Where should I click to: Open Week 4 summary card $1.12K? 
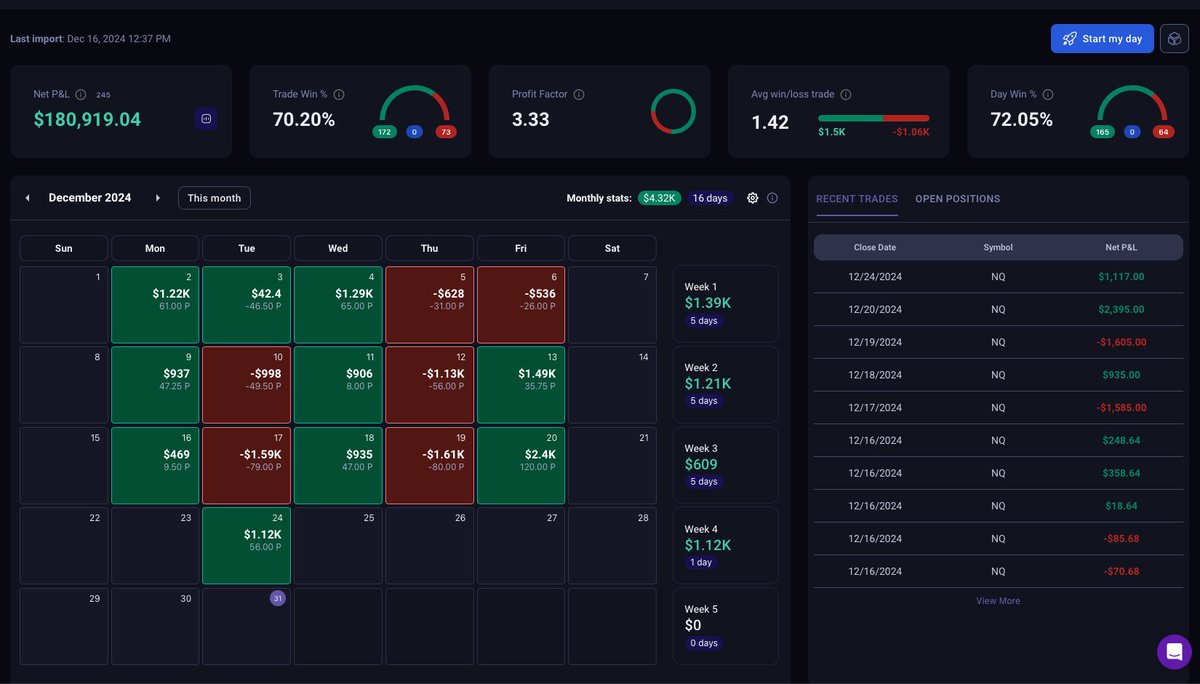click(725, 546)
